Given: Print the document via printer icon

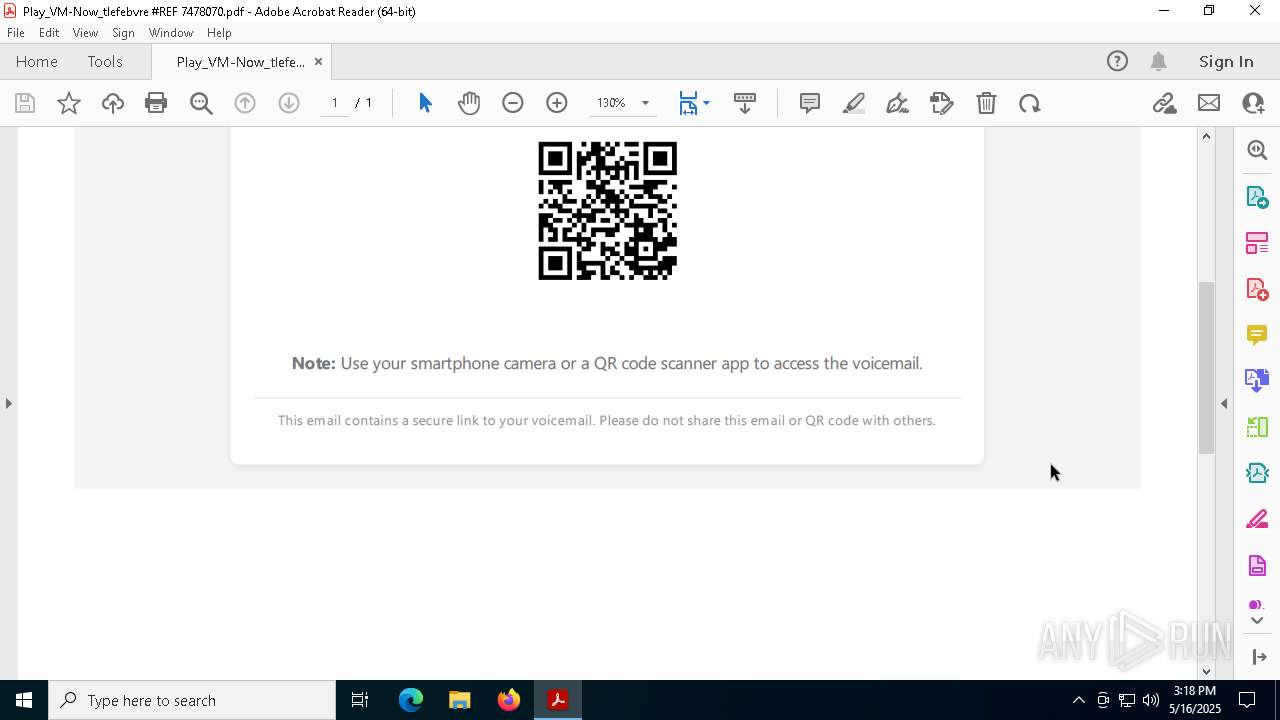Looking at the screenshot, I should tap(156, 103).
